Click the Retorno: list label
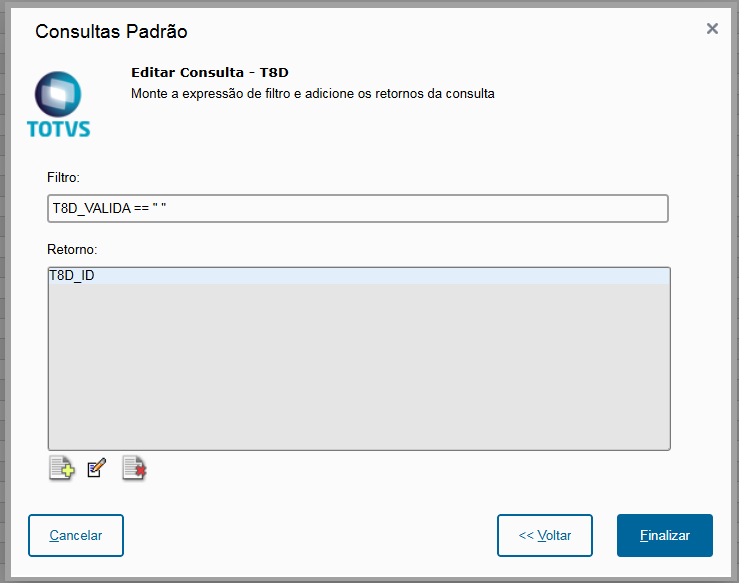Image resolution: width=739 pixels, height=583 pixels. (69, 248)
